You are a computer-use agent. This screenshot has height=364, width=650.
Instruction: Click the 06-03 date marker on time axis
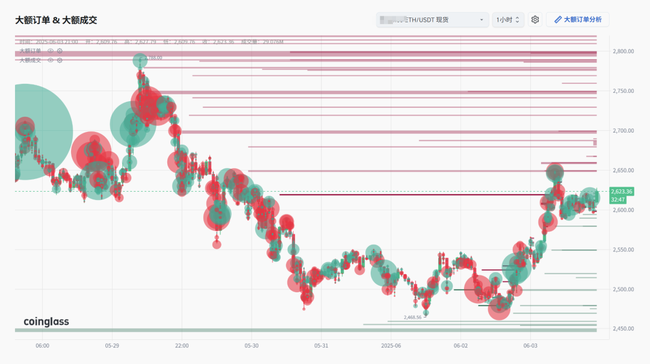pyautogui.click(x=530, y=345)
